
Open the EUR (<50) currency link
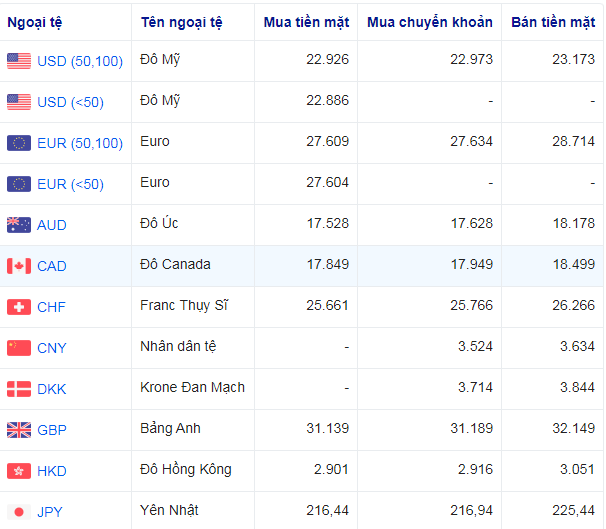click(70, 184)
